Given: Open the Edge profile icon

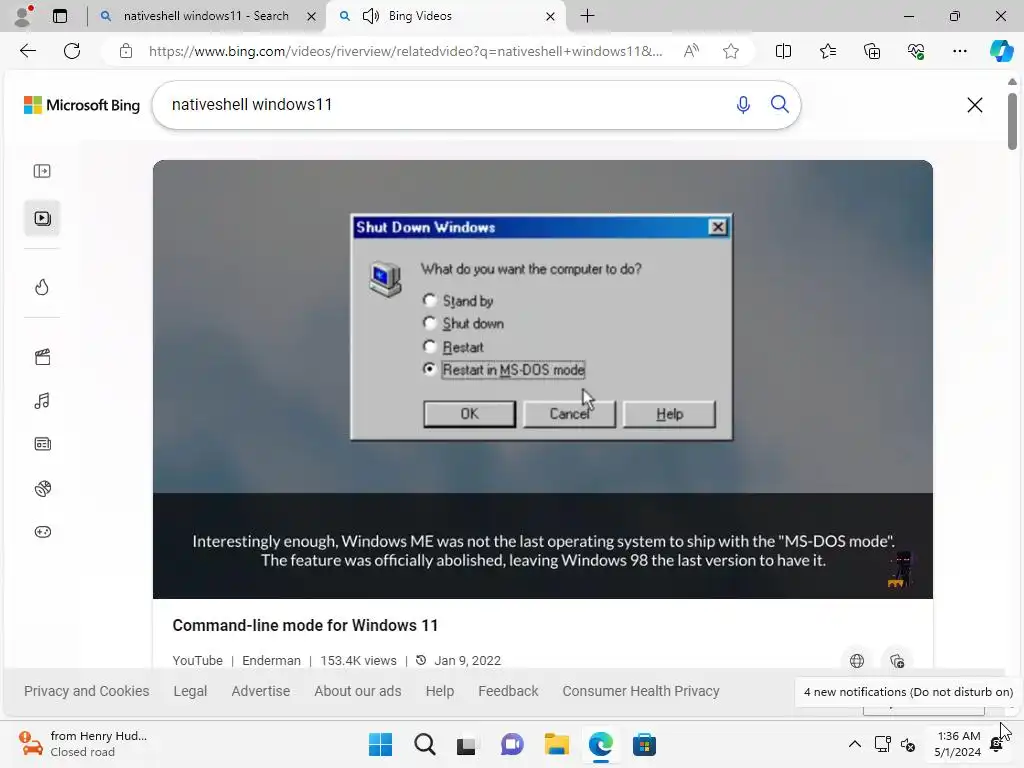Looking at the screenshot, I should (24, 16).
